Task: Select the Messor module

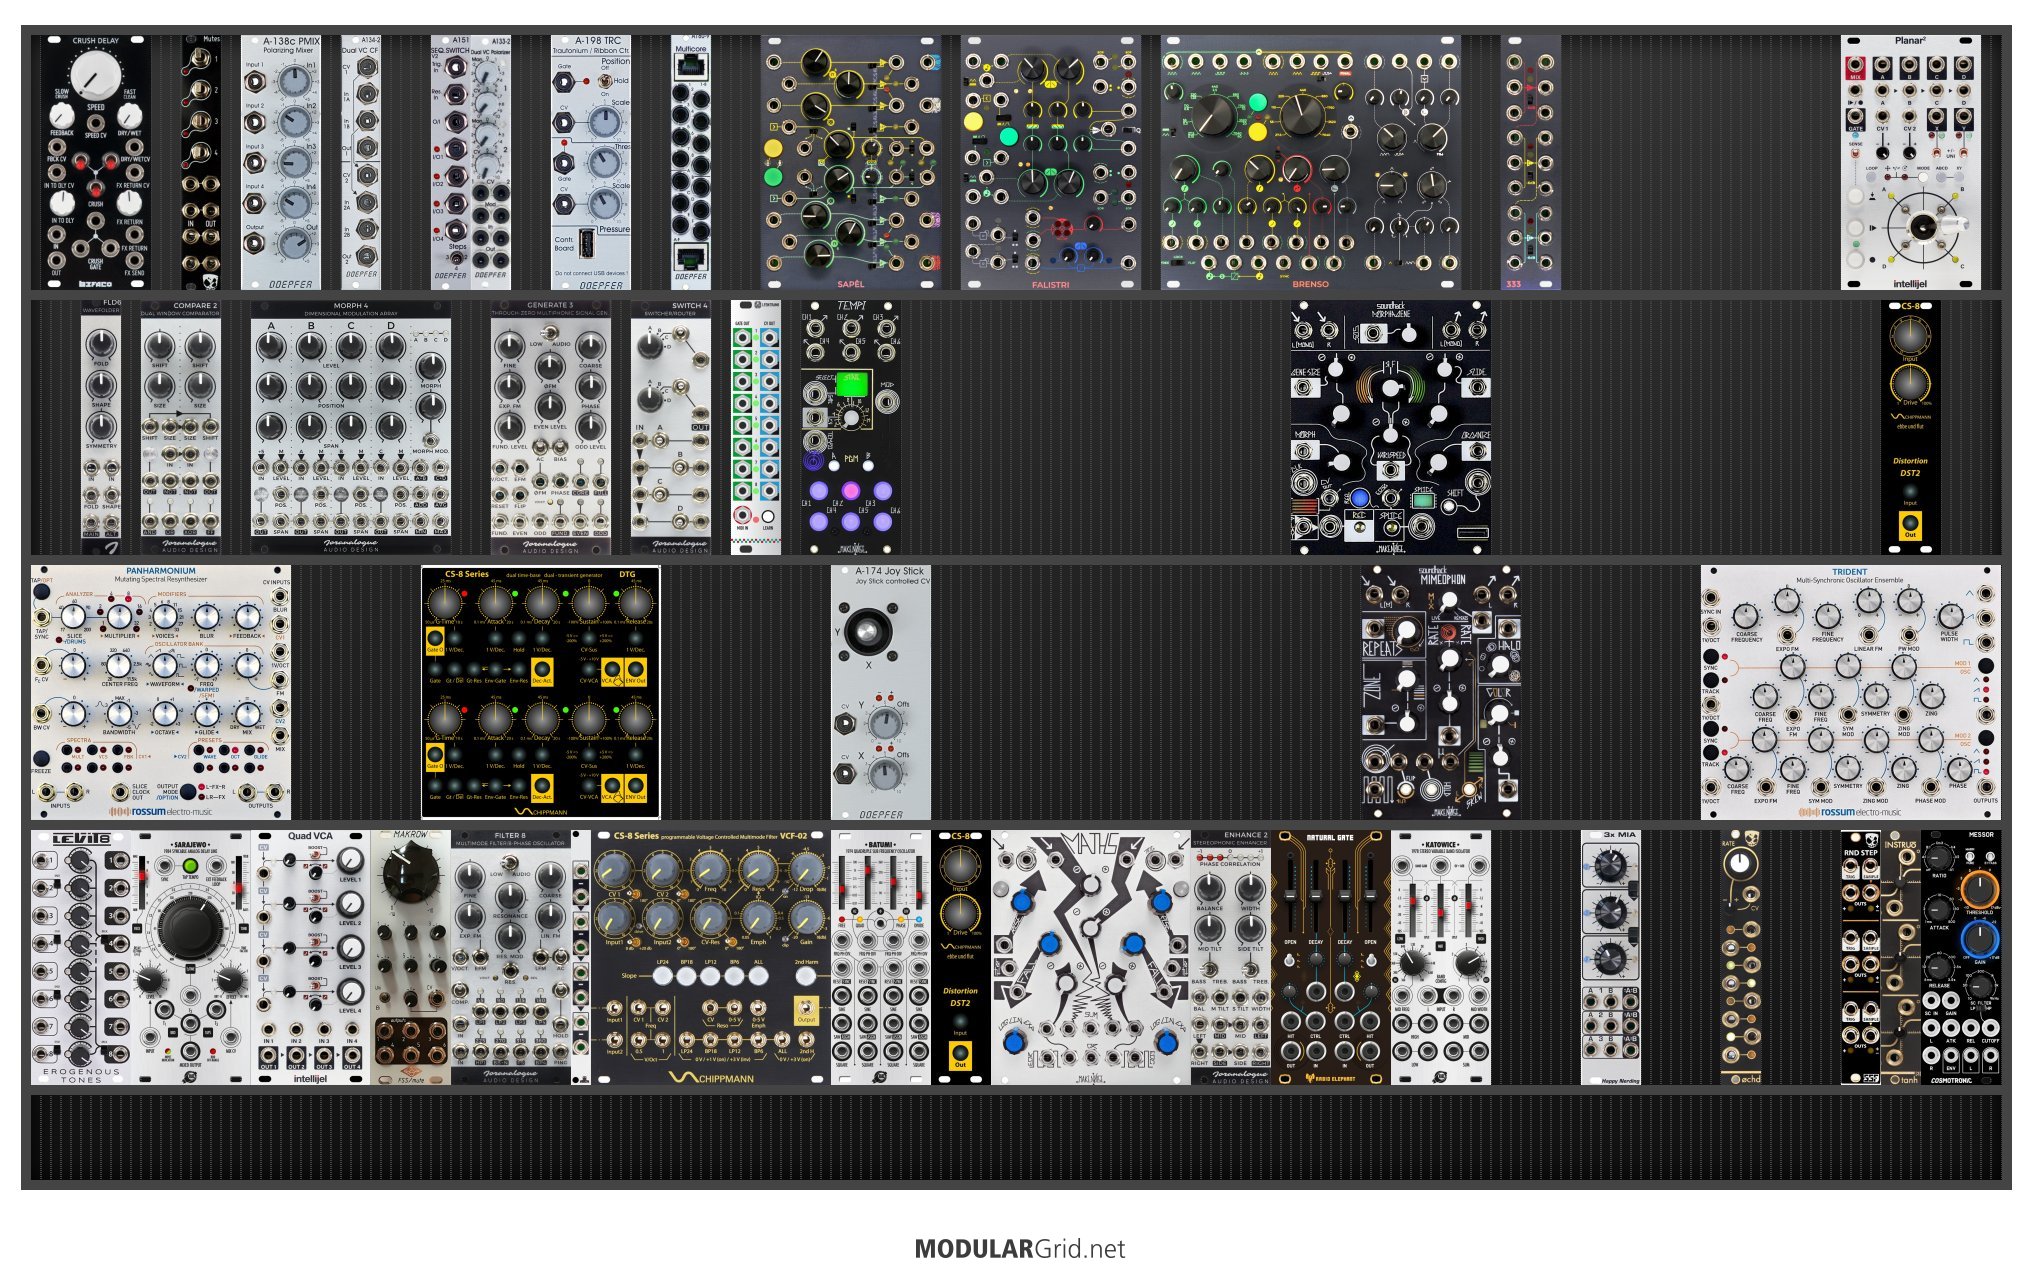Action: pos(1961,957)
